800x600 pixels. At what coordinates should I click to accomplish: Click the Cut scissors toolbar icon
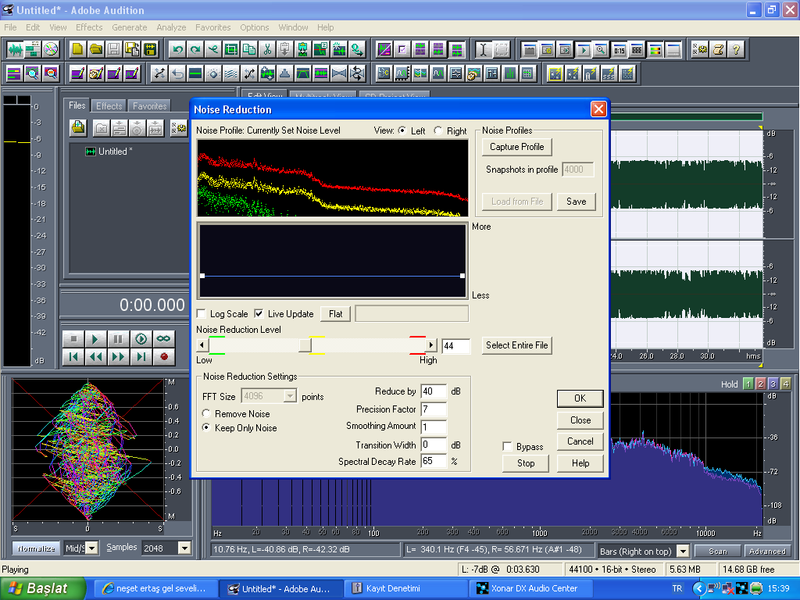(x=267, y=49)
